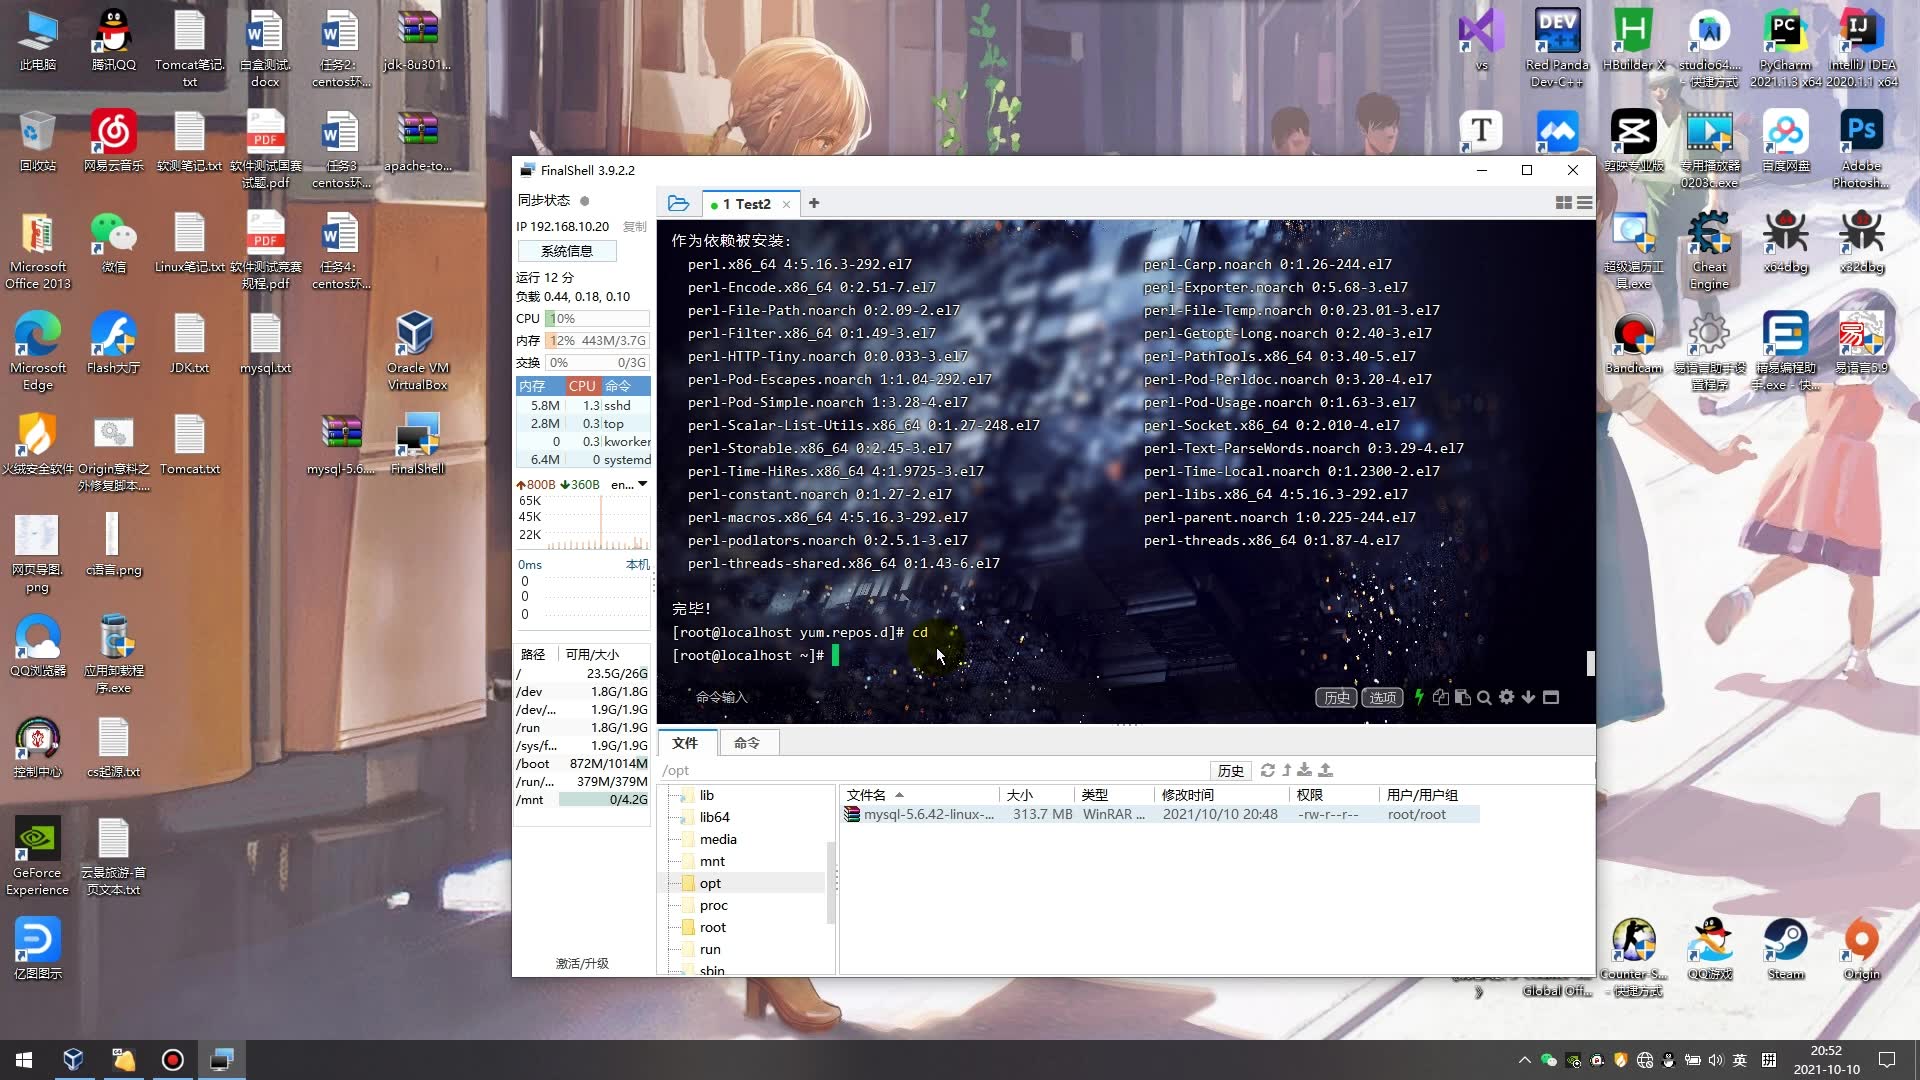Open the grid layout view icon
This screenshot has width=1920, height=1080.
coord(1564,203)
